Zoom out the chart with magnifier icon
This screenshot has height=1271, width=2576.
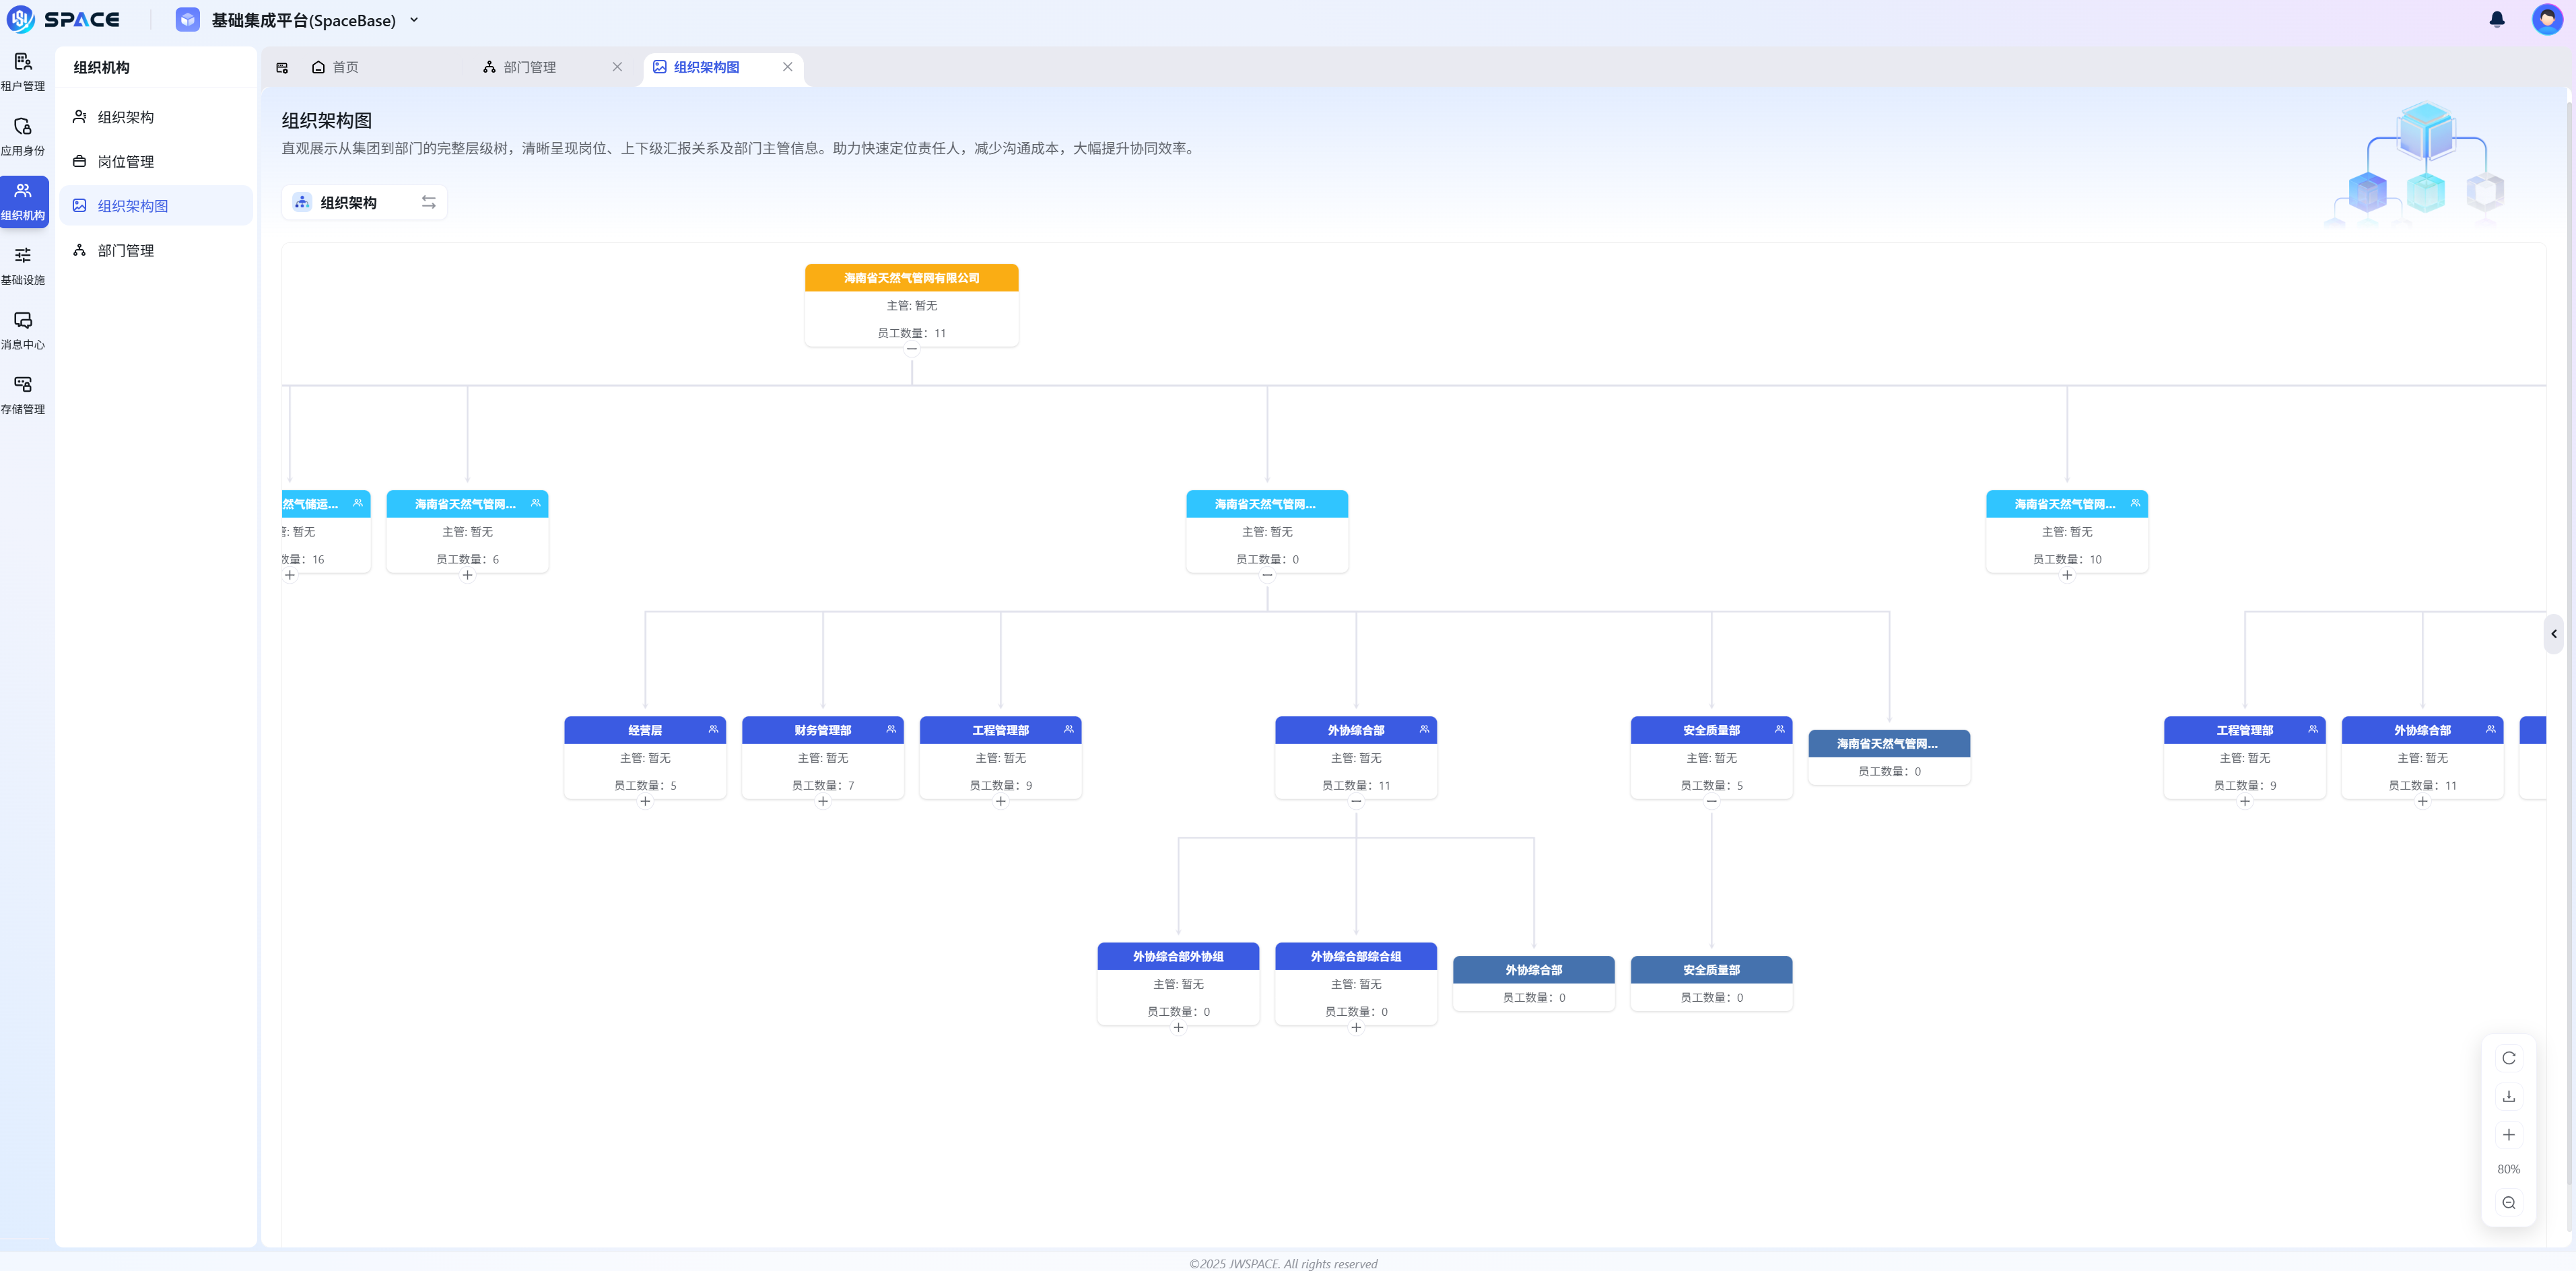click(x=2508, y=1203)
